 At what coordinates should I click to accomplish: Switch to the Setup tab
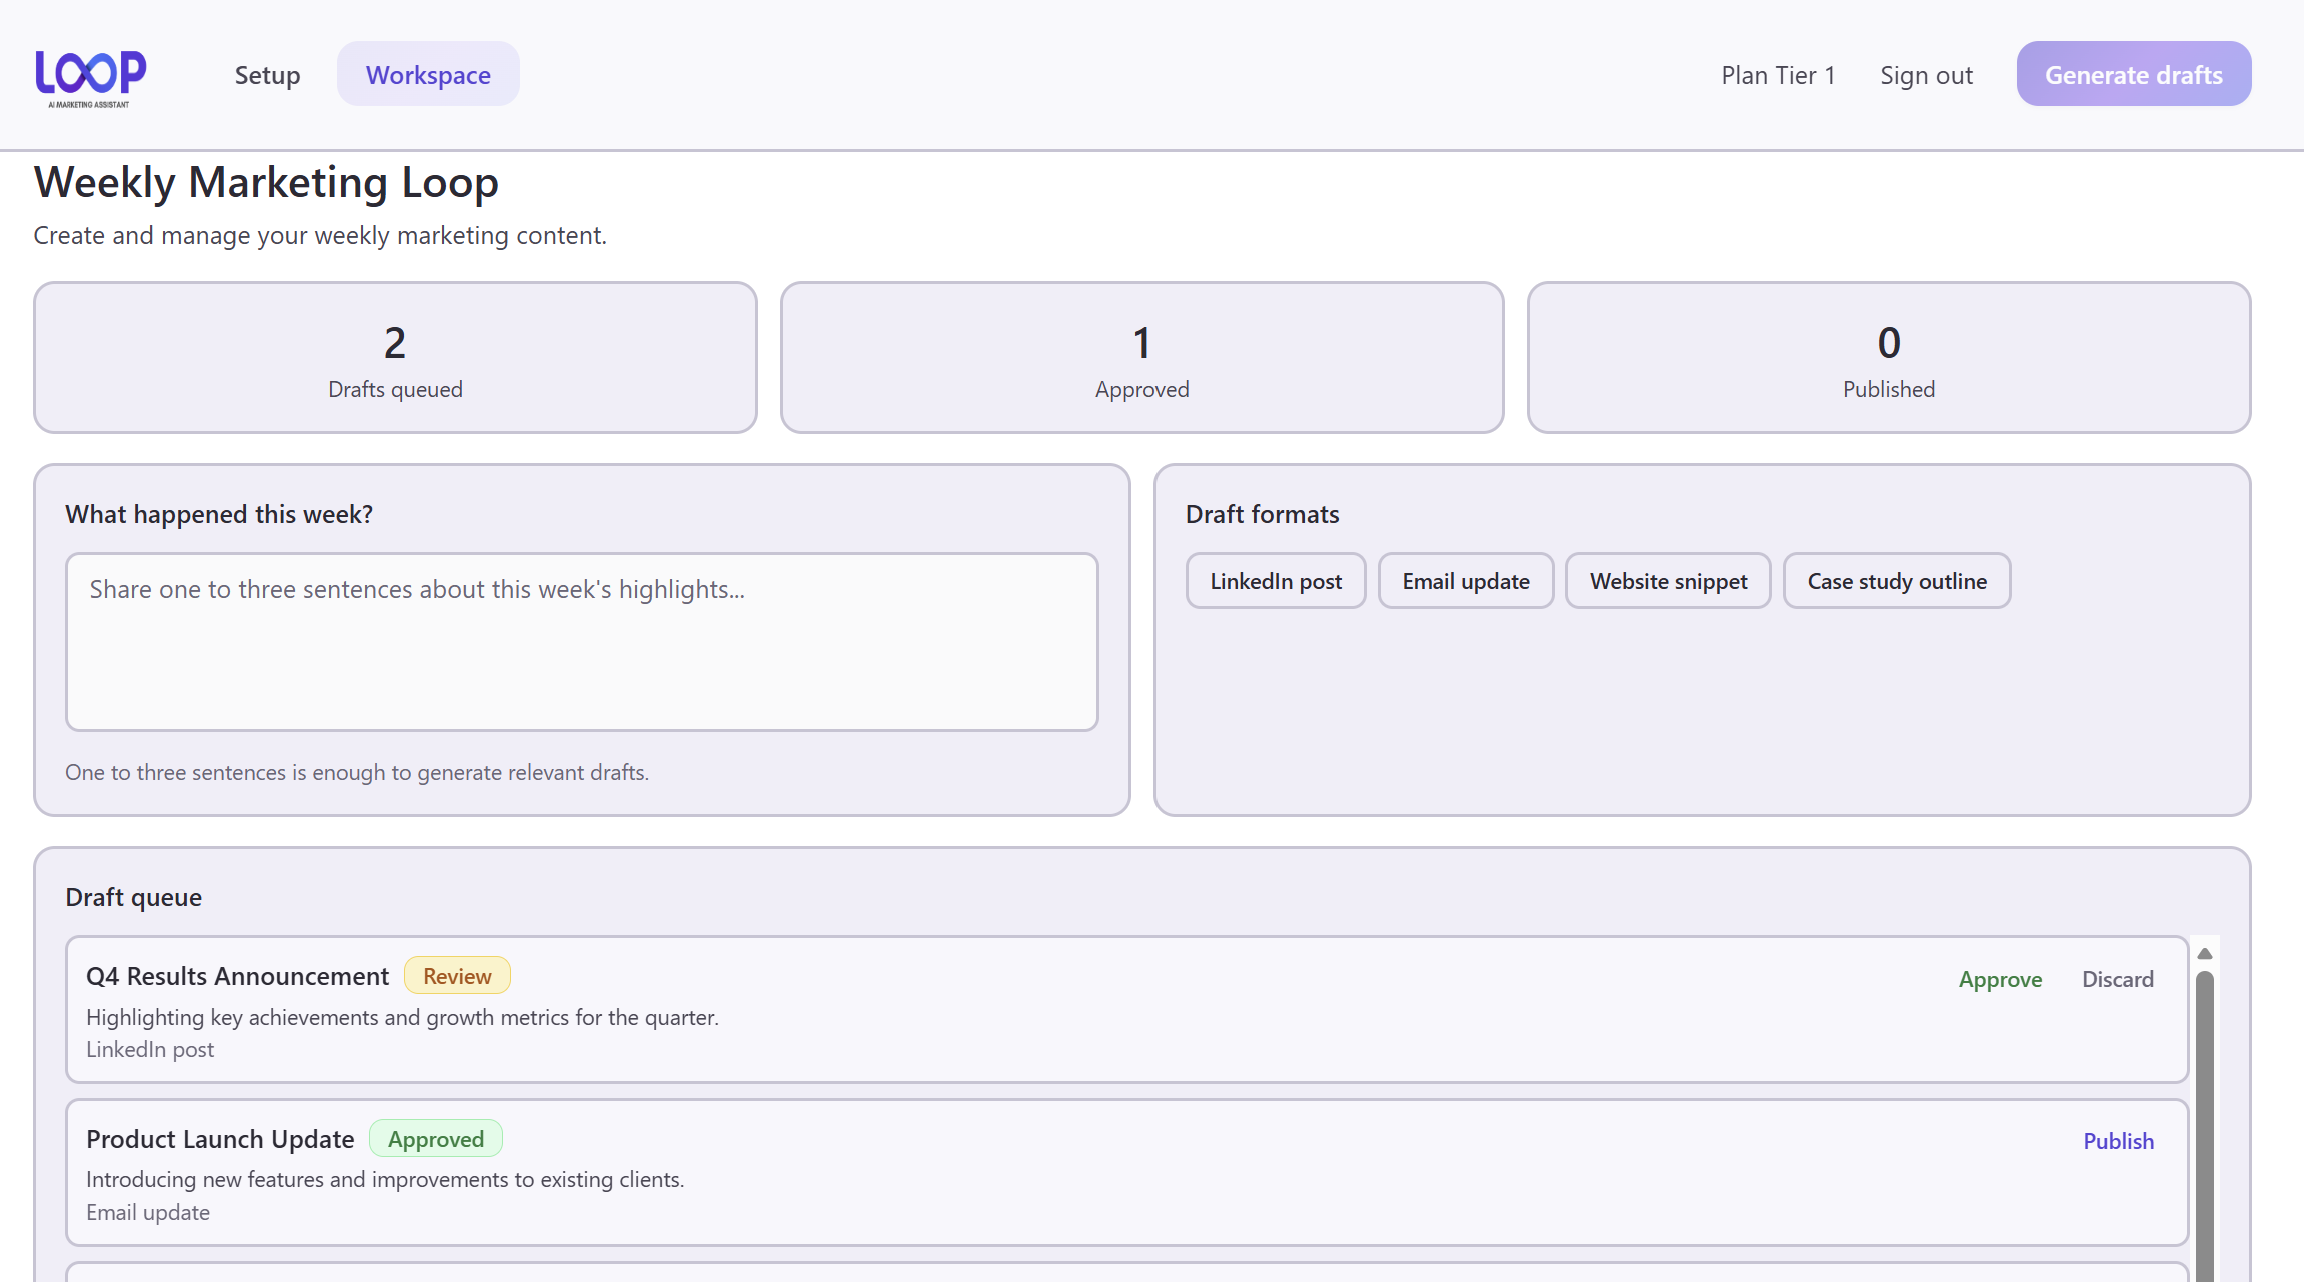266,74
